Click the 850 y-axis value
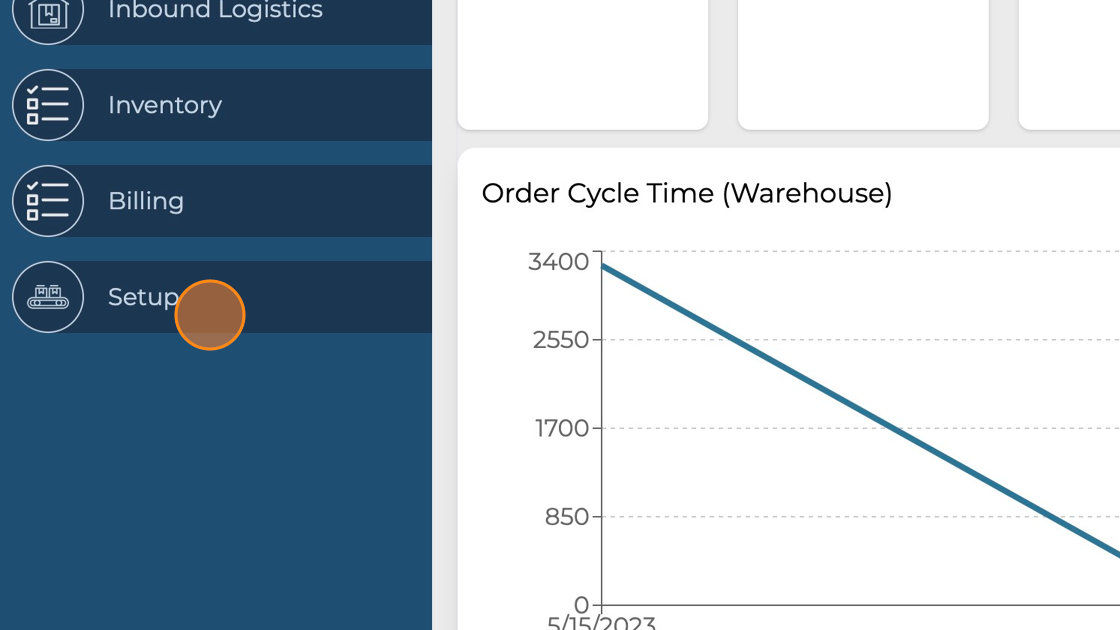Image resolution: width=1120 pixels, height=630 pixels. coord(566,517)
